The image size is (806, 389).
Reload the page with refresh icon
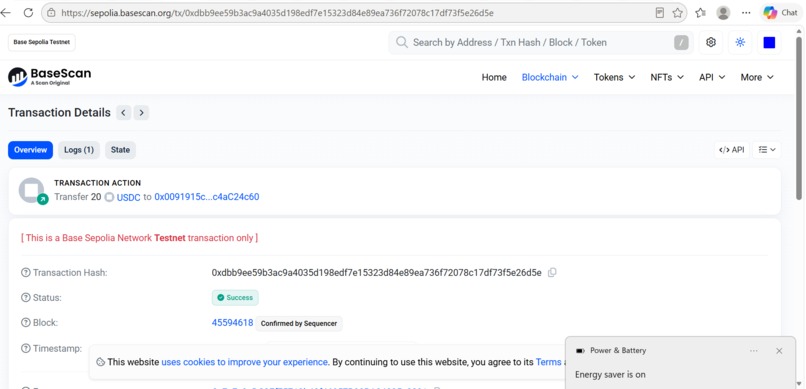(x=29, y=13)
